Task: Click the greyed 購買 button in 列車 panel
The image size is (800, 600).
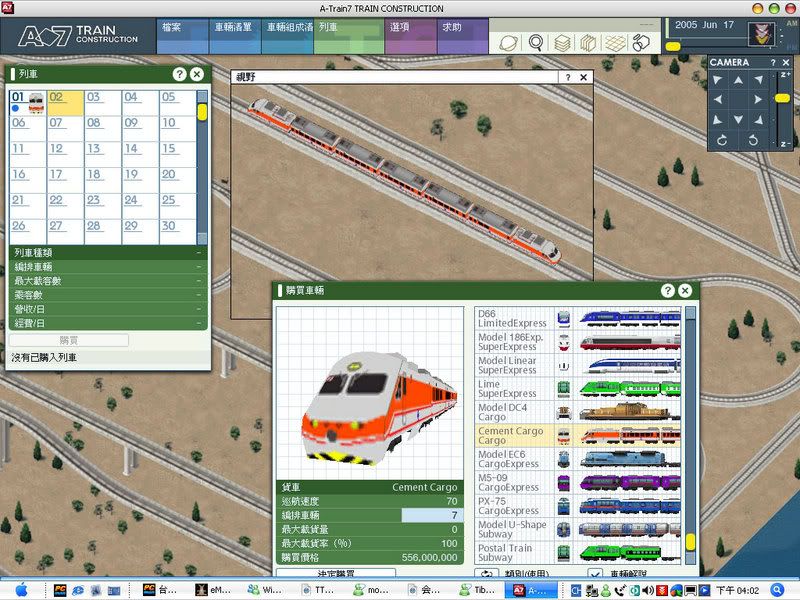Action: (x=69, y=340)
